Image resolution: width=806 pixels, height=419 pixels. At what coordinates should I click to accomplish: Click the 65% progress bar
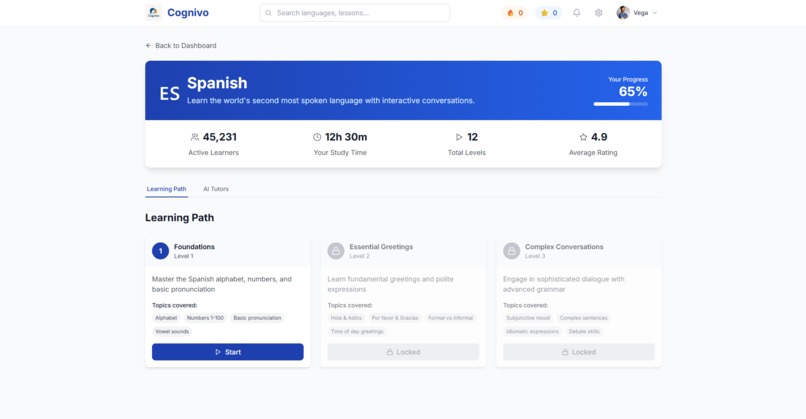[620, 104]
